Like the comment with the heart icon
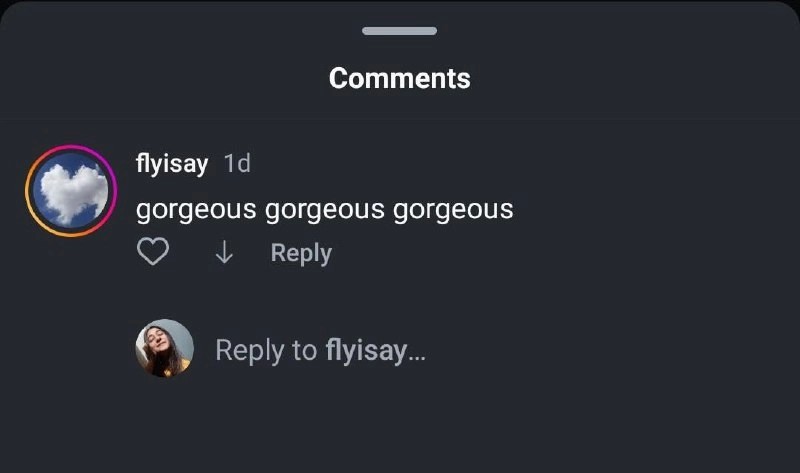The width and height of the screenshot is (800, 473). [153, 251]
